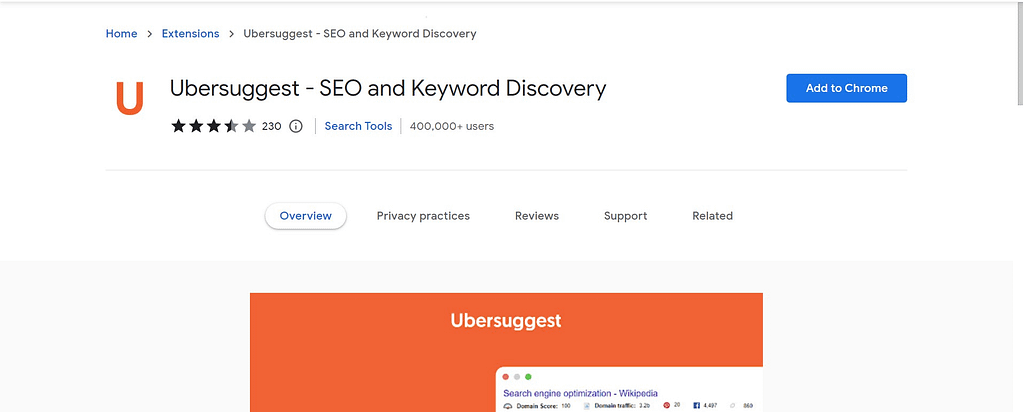Click the page's vertical scrollbar thumb
The width and height of the screenshot is (1023, 412).
point(1019,52)
